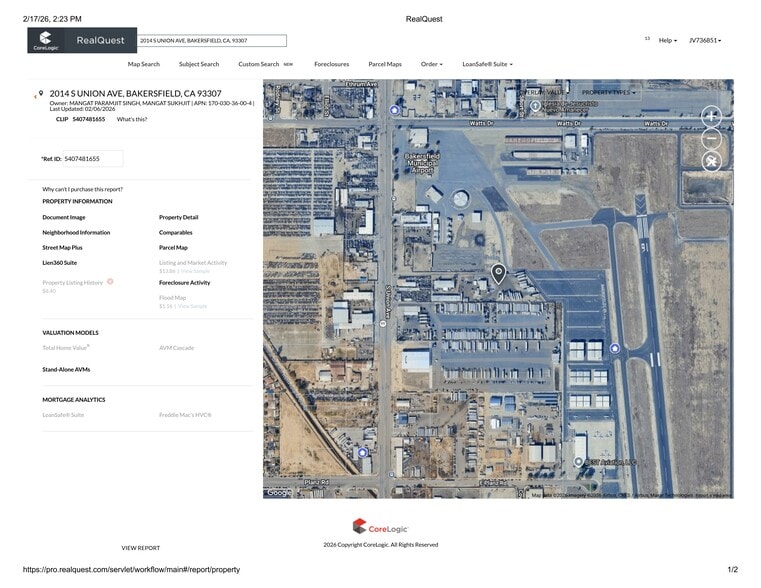Click the red icon next to Property Listing History

click(110, 281)
